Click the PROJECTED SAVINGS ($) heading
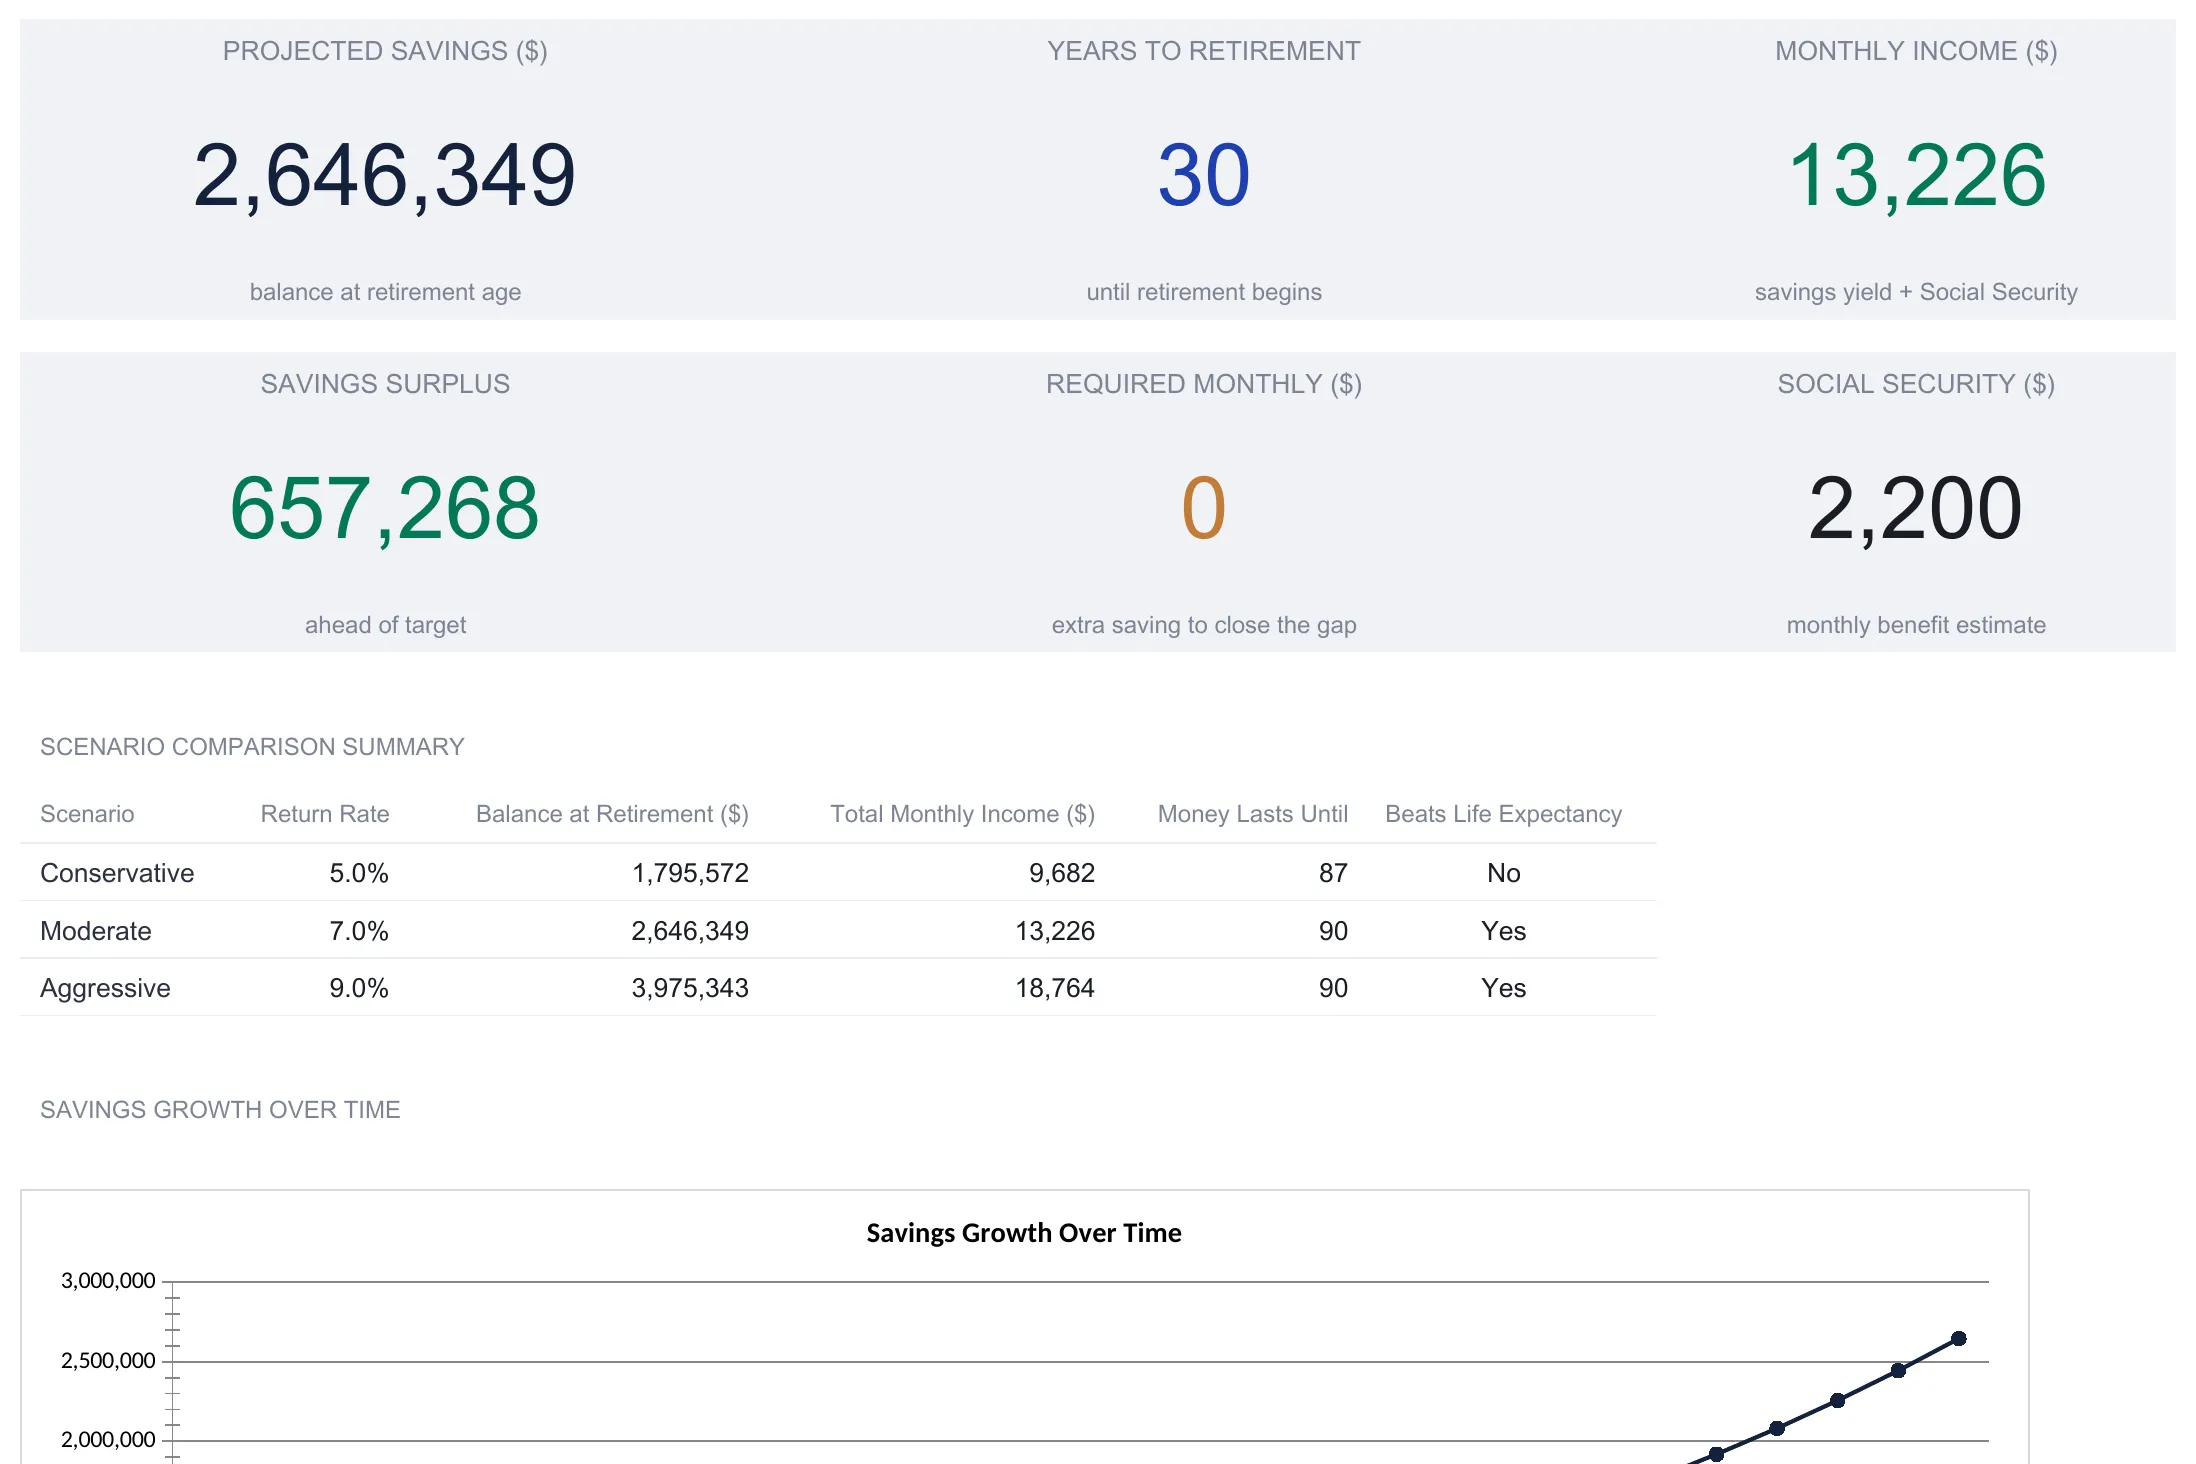The image size is (2196, 1464). pyautogui.click(x=385, y=51)
